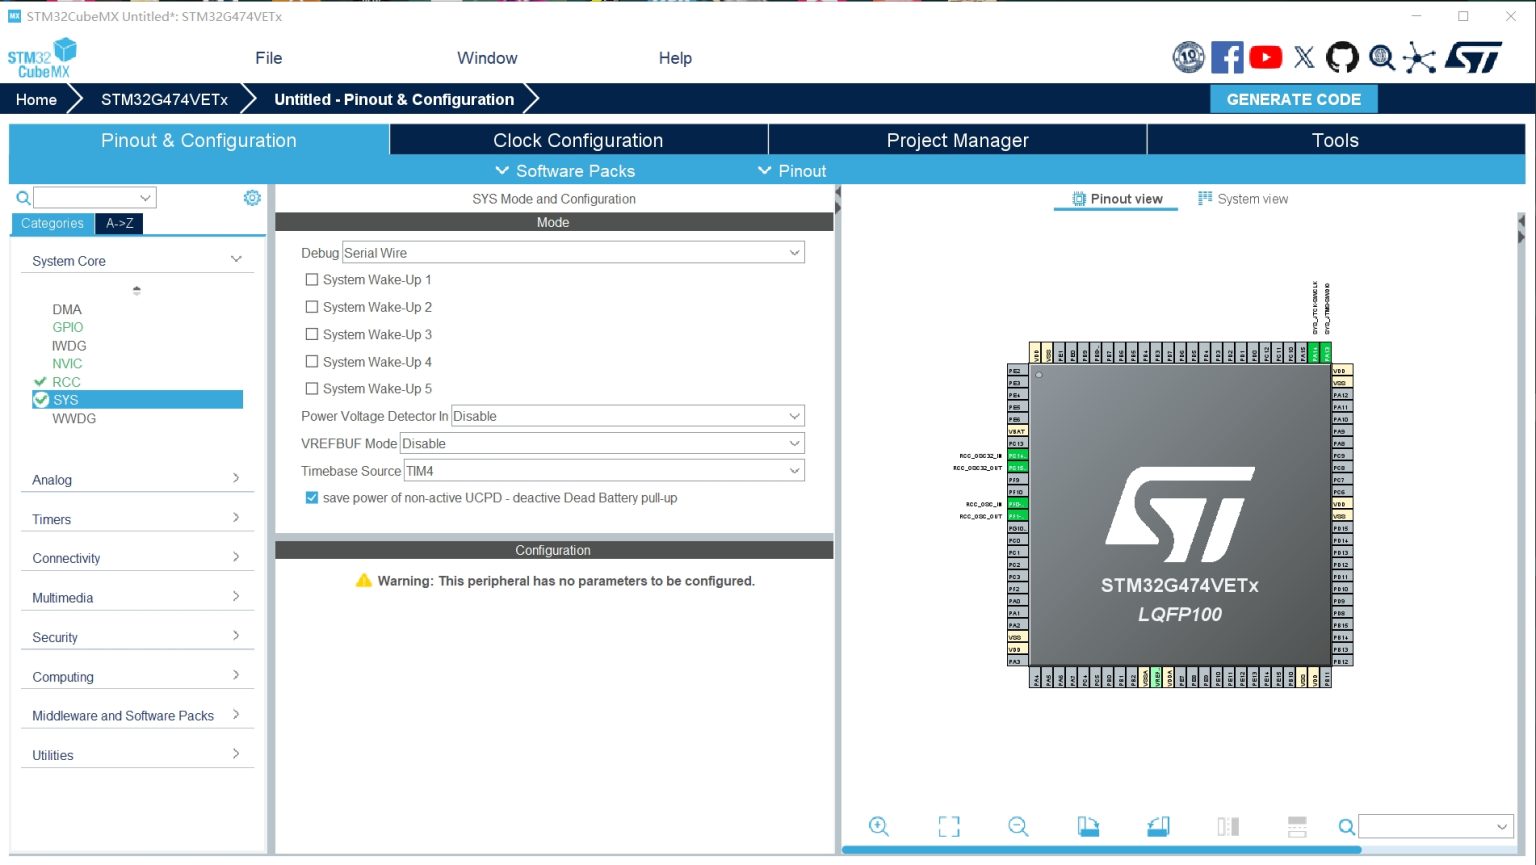Open the GitHub link icon
The width and height of the screenshot is (1536, 865).
click(1342, 58)
